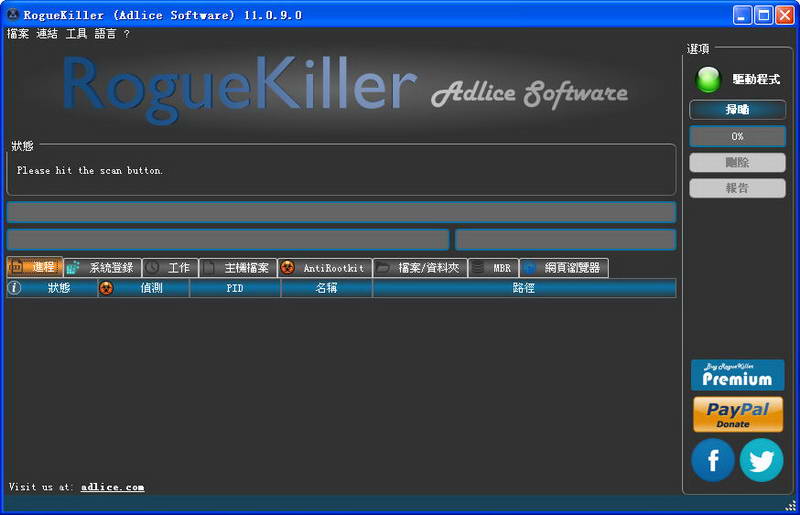Open the adlice.com link
This screenshot has width=800, height=515.
(x=113, y=487)
